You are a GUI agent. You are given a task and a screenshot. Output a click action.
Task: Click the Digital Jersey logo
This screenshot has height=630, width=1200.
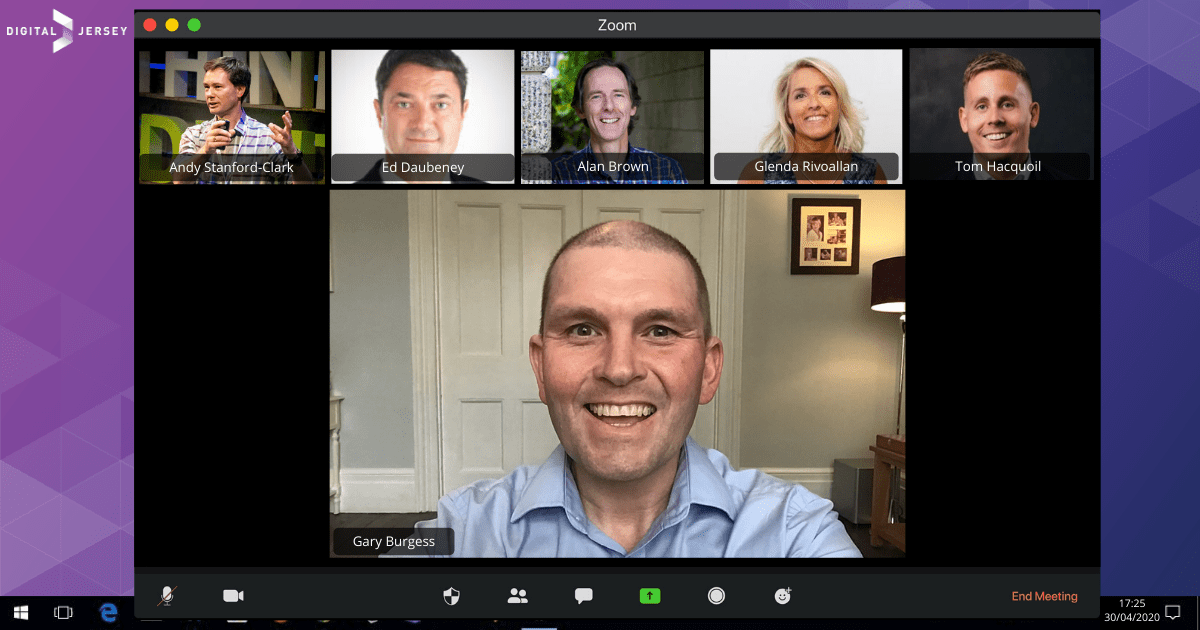(x=67, y=31)
